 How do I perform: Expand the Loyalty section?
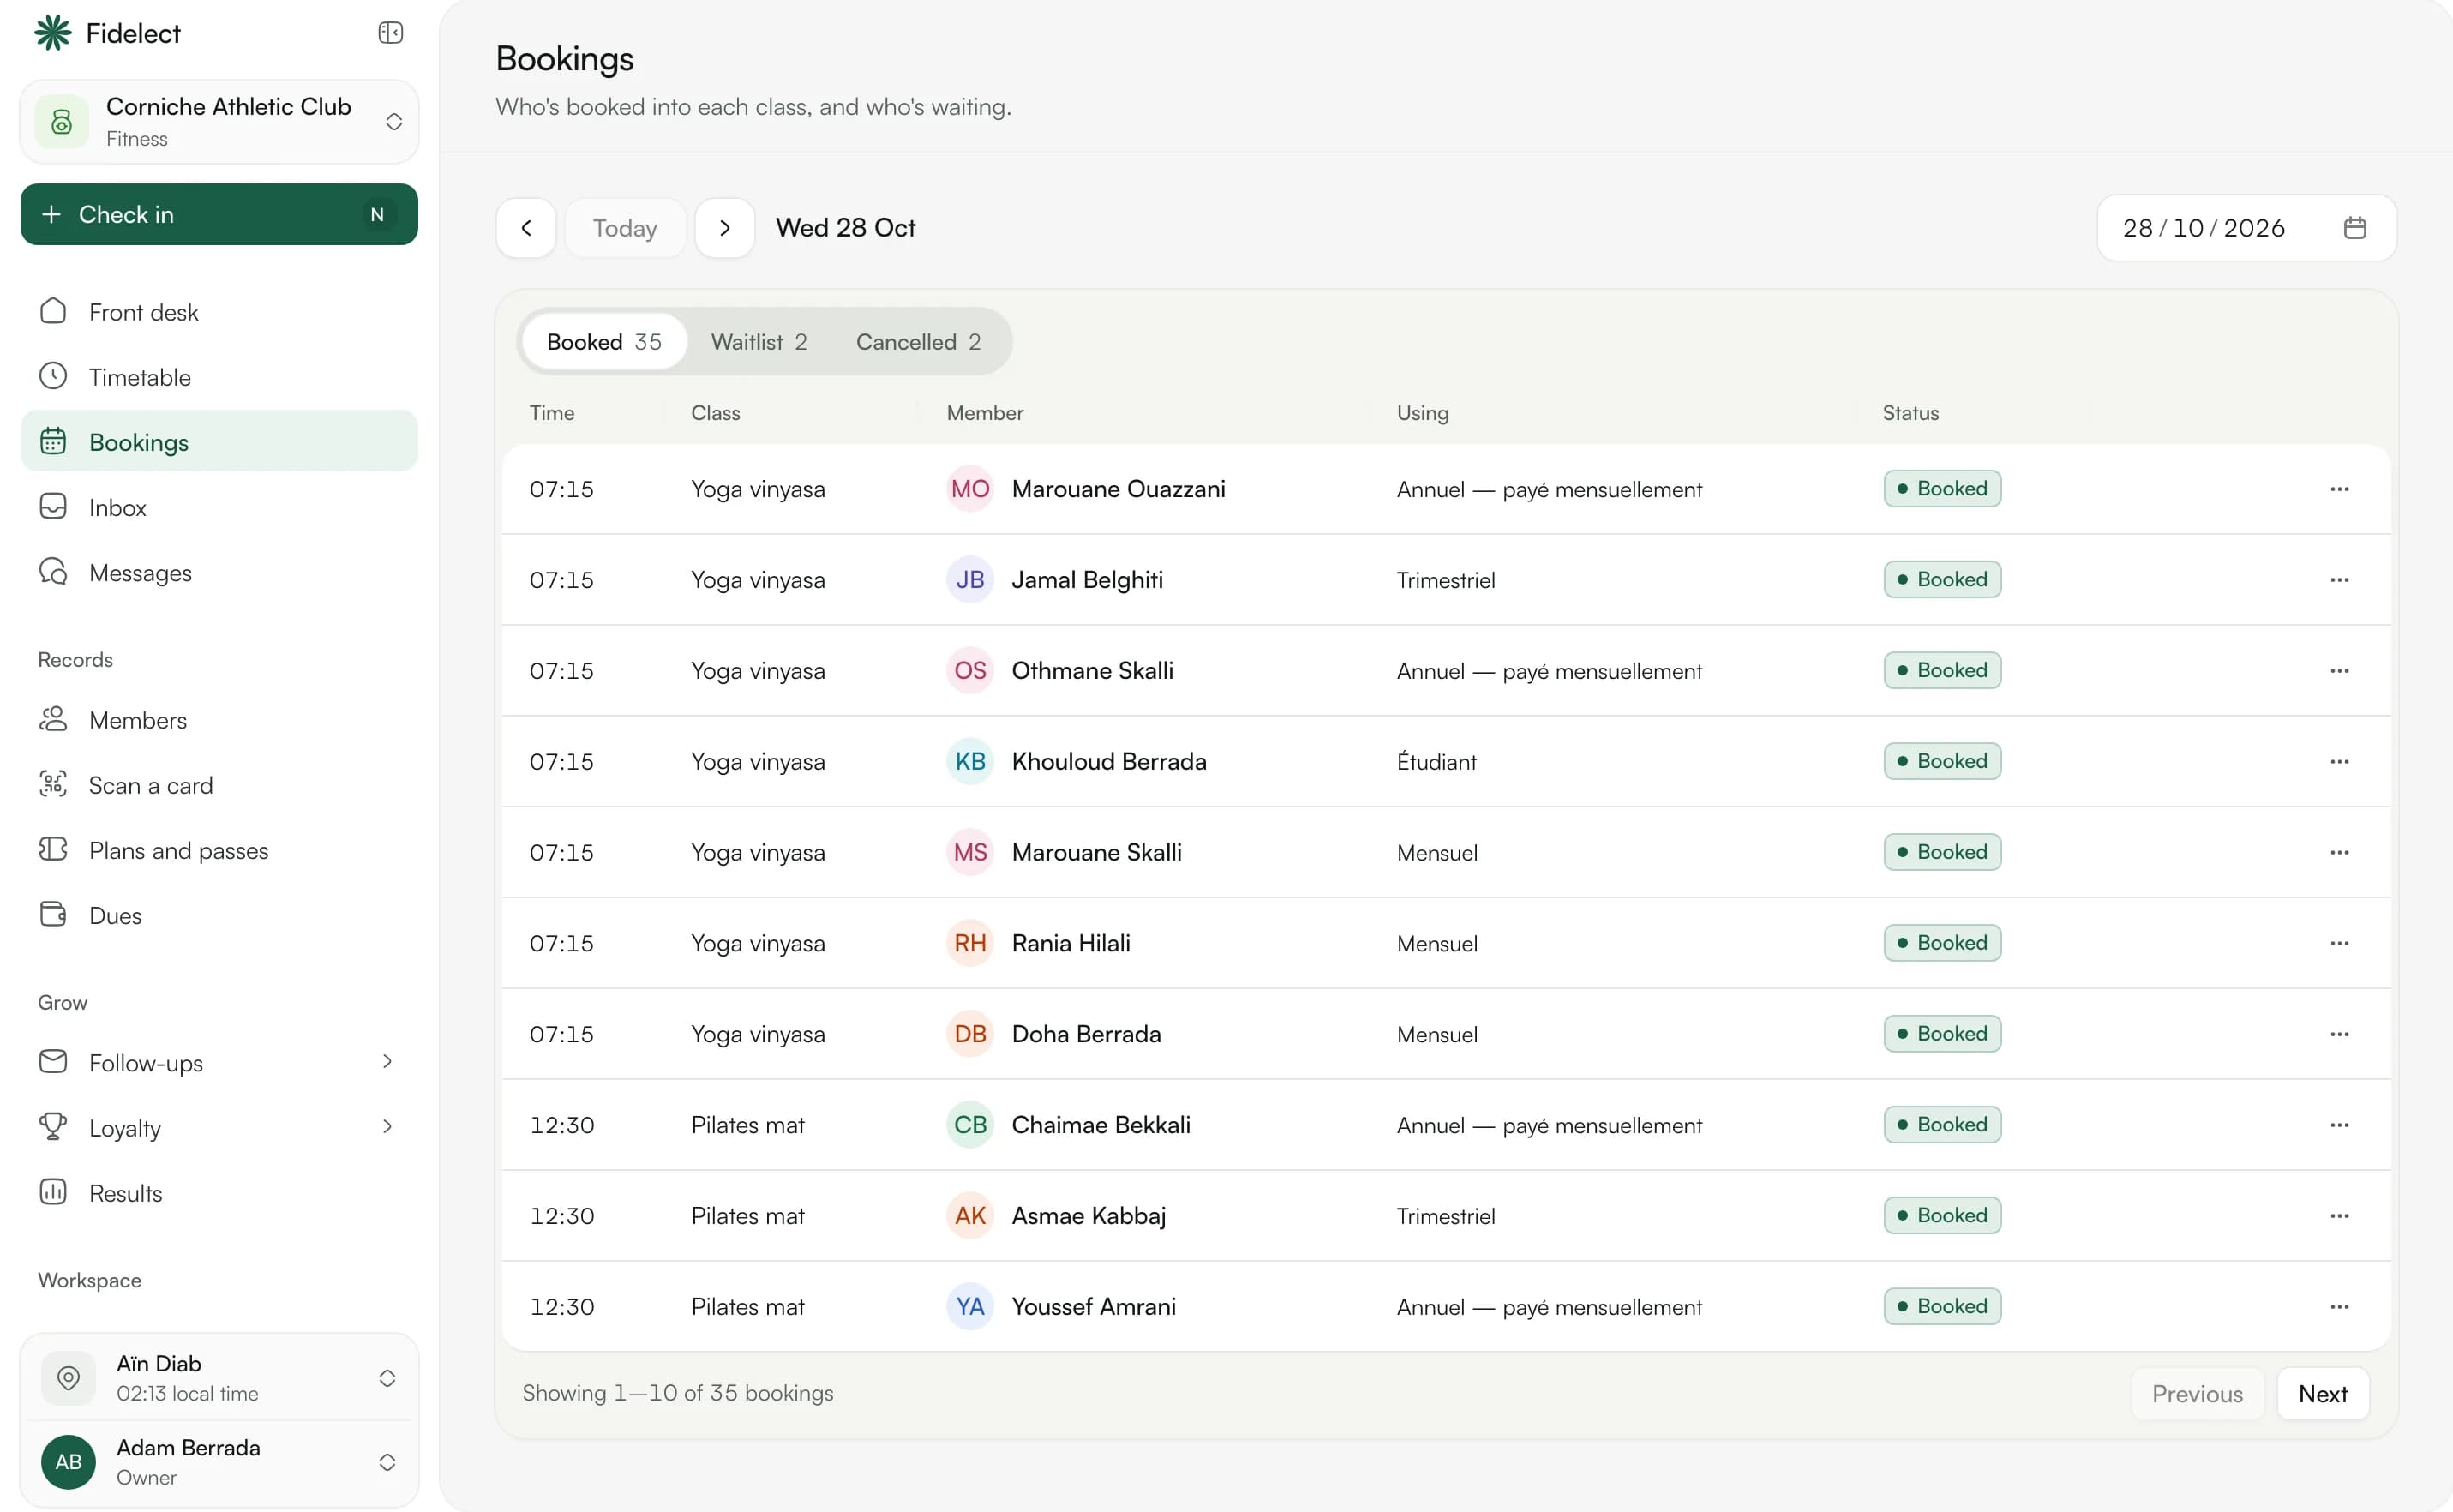coord(219,1127)
